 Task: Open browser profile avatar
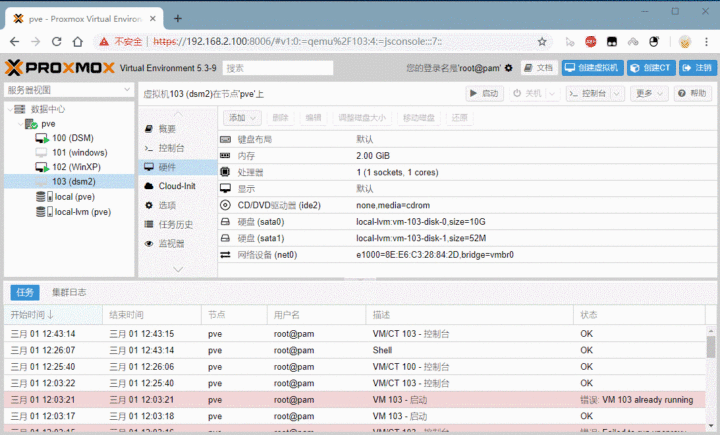(685, 42)
